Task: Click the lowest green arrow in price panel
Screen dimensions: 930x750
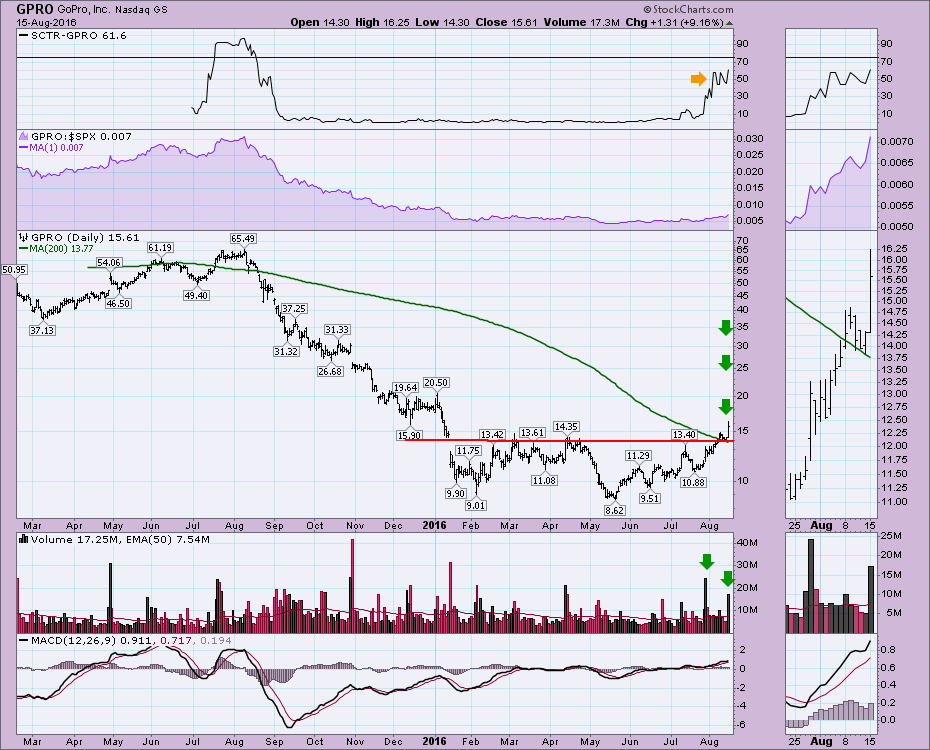Action: 725,405
